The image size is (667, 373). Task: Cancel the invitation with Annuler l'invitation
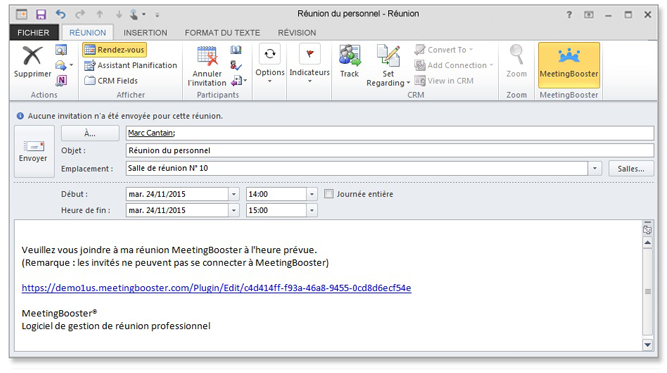(207, 66)
